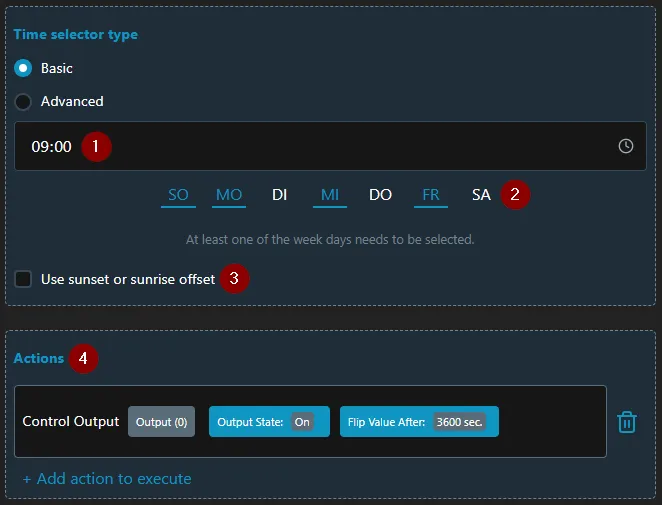Deselect the MI weekday

tap(330, 195)
